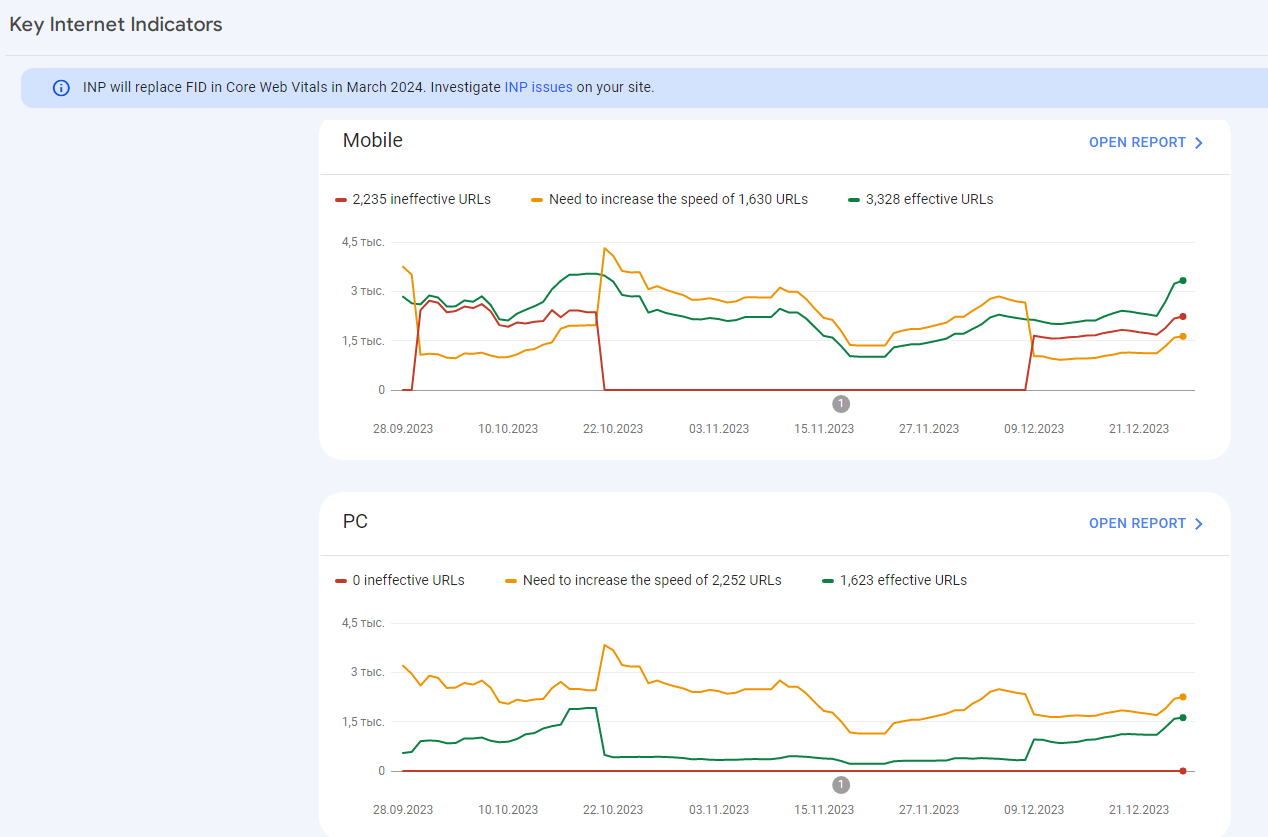
Task: Open the Mobile report via OPEN REPORT text
Action: point(1137,142)
